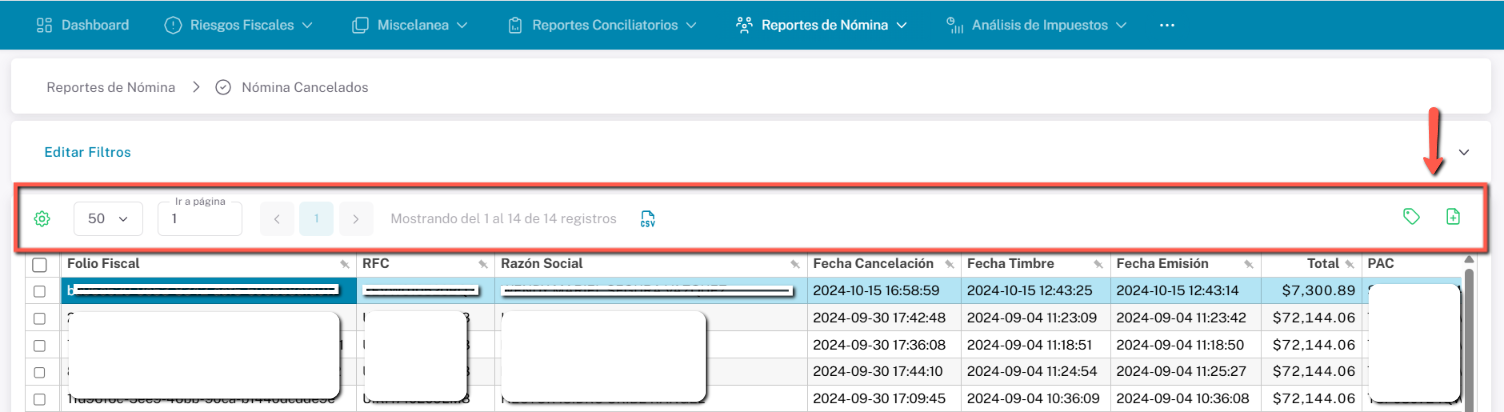
Task: Open the 50 rows-per-page dropdown
Action: point(108,219)
